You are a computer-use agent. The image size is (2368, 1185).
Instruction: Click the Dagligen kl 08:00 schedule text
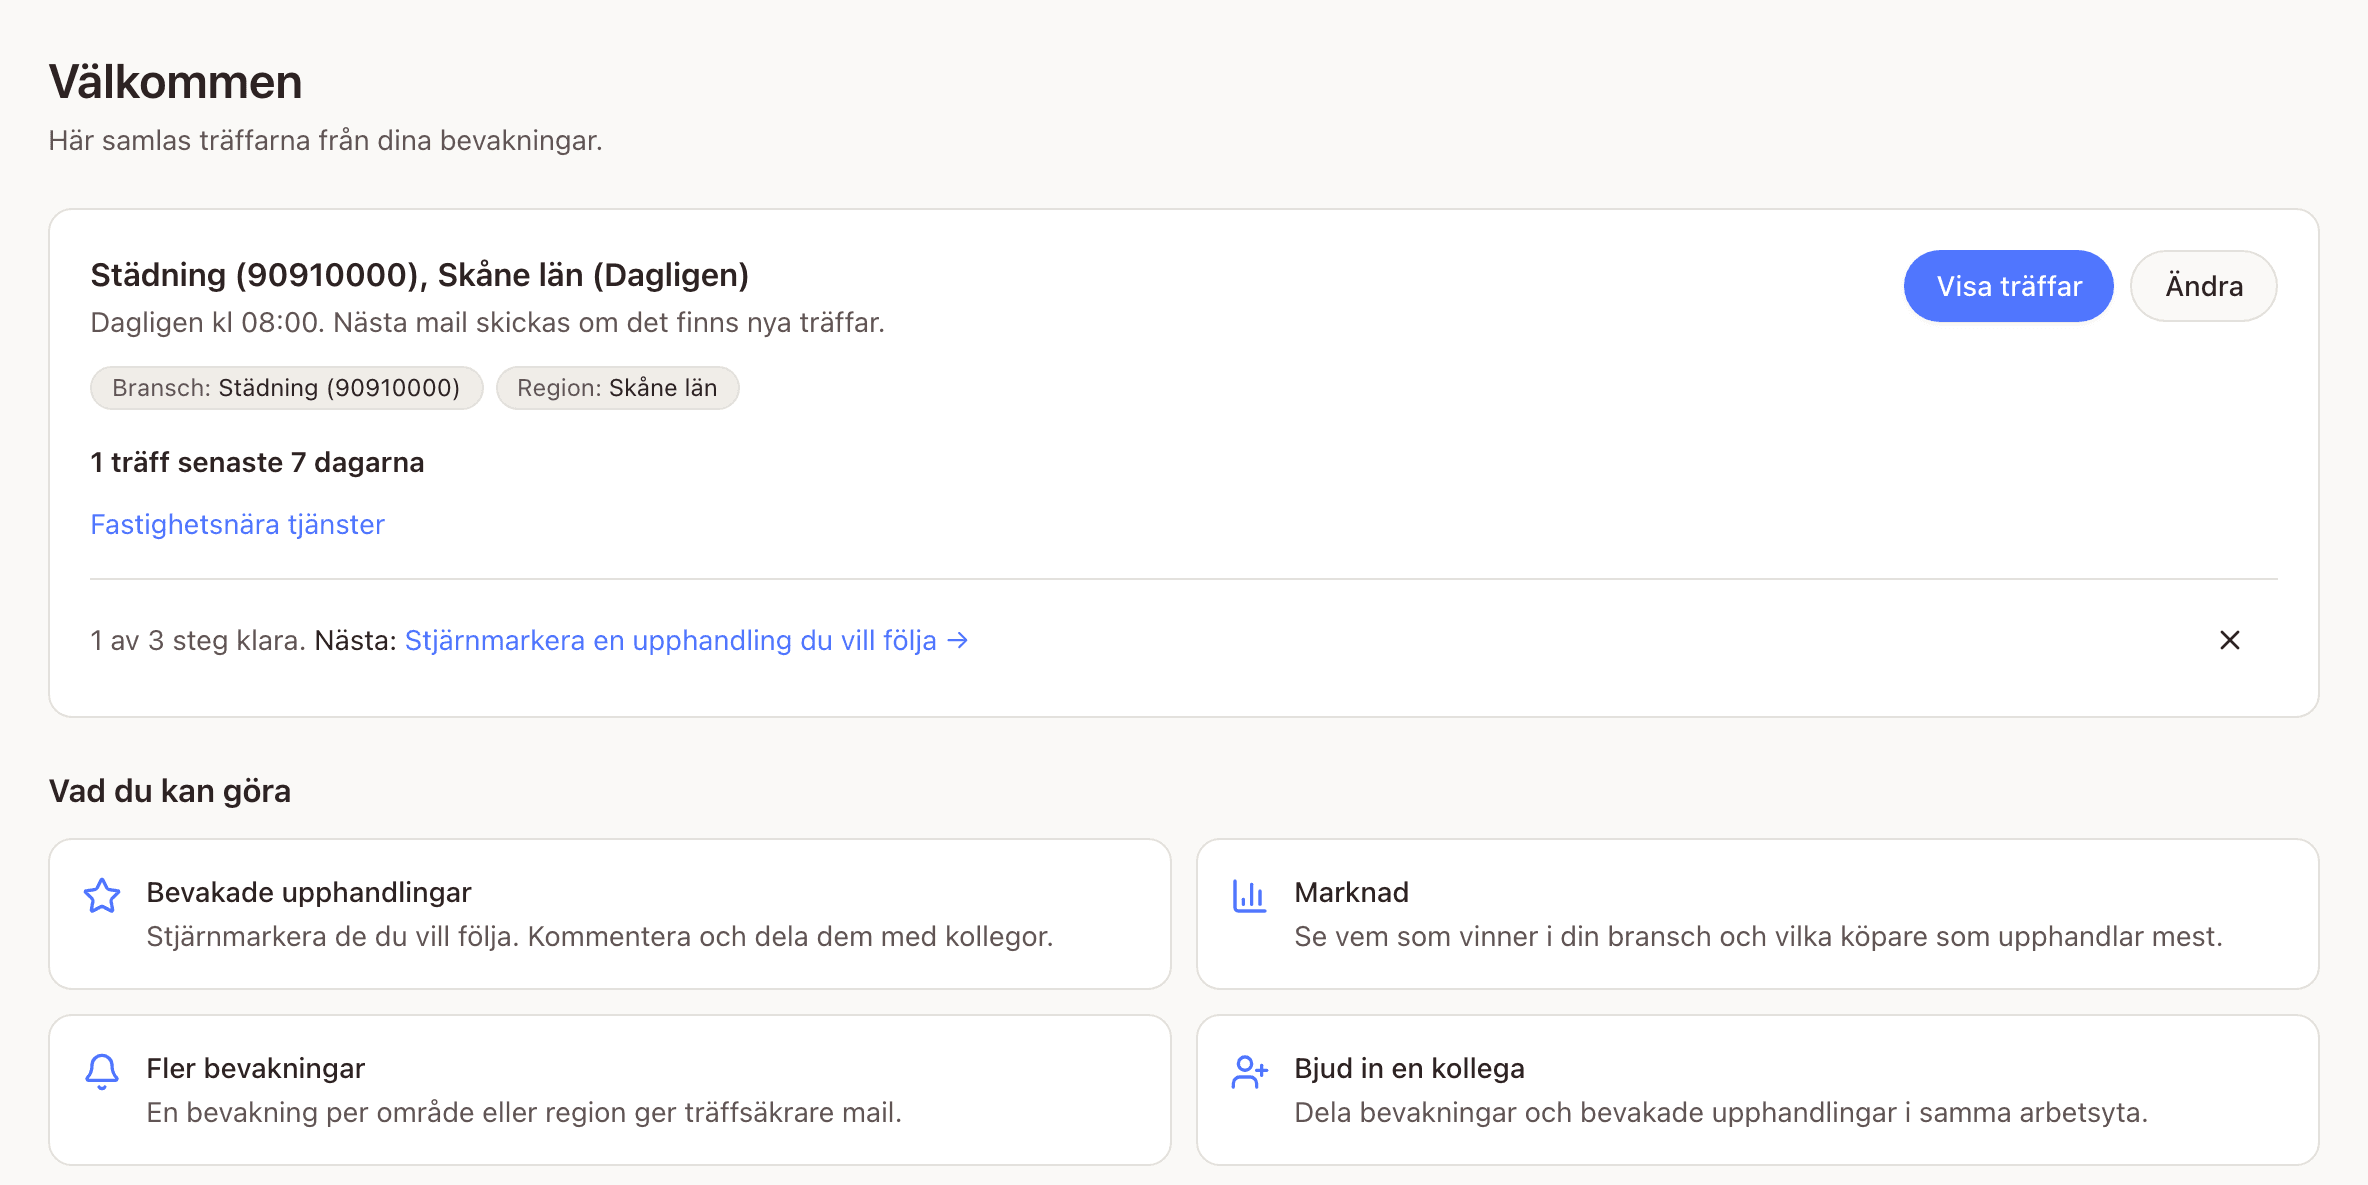pos(488,322)
